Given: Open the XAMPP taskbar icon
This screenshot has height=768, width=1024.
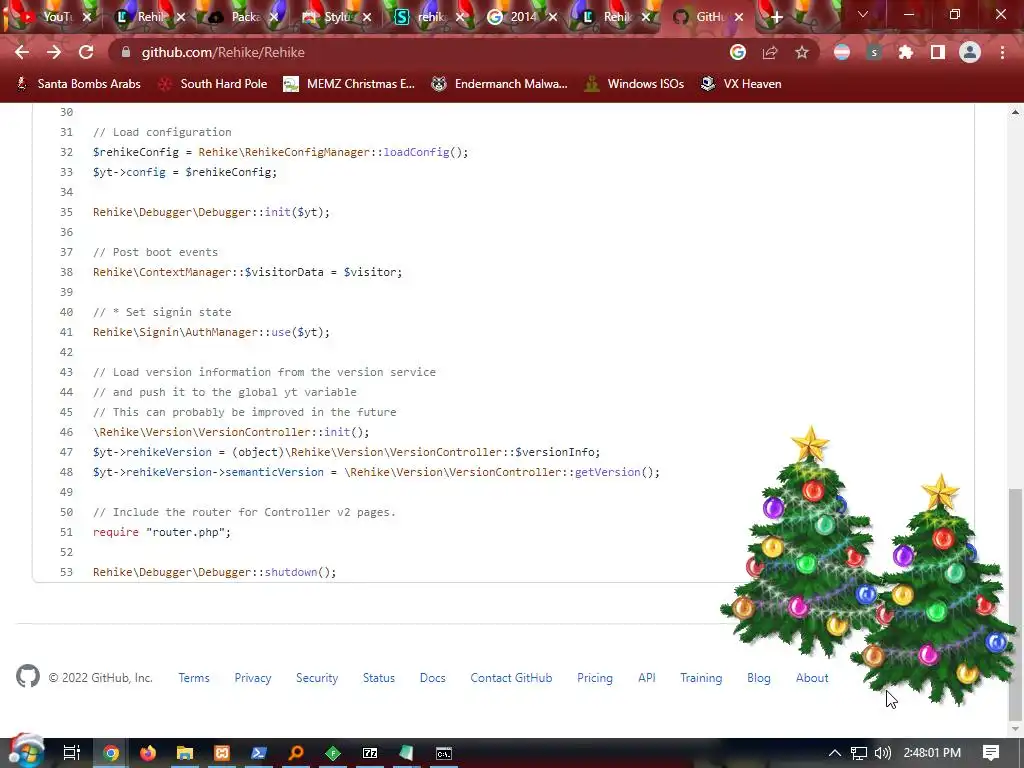Looking at the screenshot, I should pyautogui.click(x=222, y=753).
